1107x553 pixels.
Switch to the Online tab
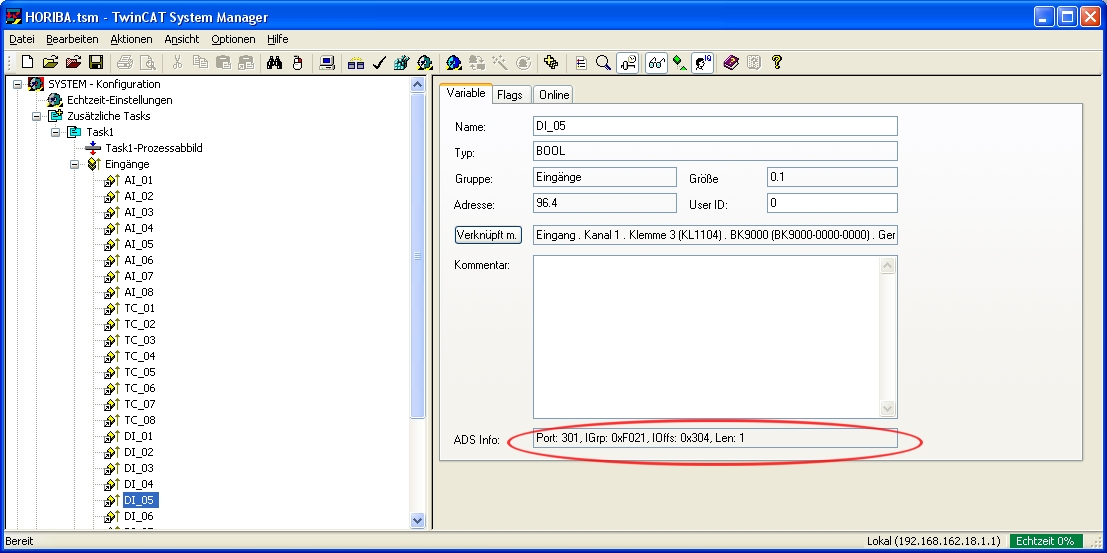553,95
